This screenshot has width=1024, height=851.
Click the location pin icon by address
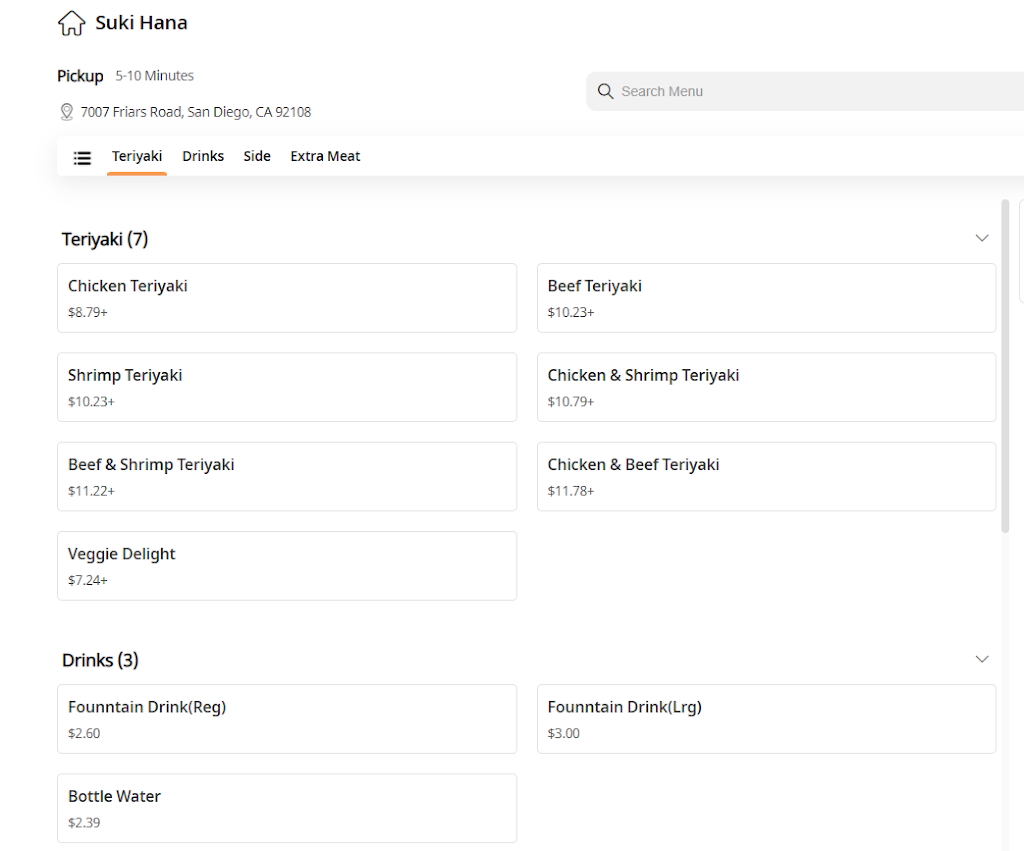[67, 112]
